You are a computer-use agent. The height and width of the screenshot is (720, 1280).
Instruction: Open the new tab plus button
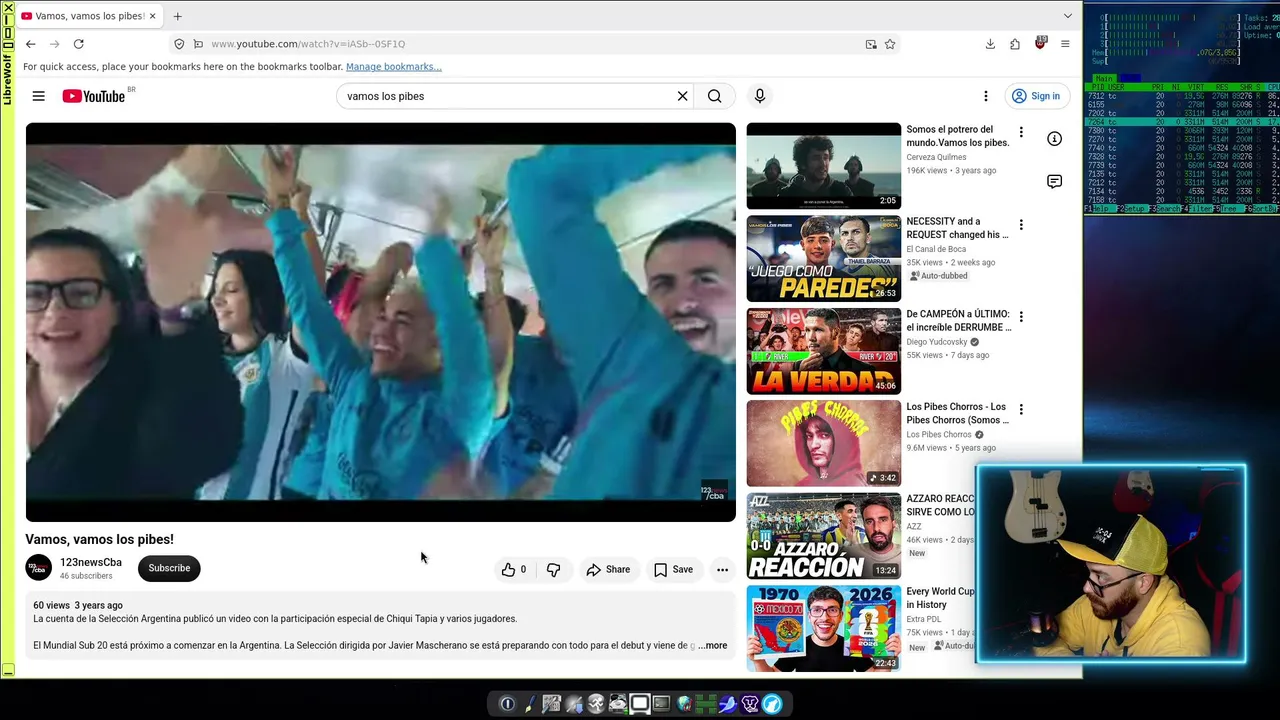click(177, 16)
